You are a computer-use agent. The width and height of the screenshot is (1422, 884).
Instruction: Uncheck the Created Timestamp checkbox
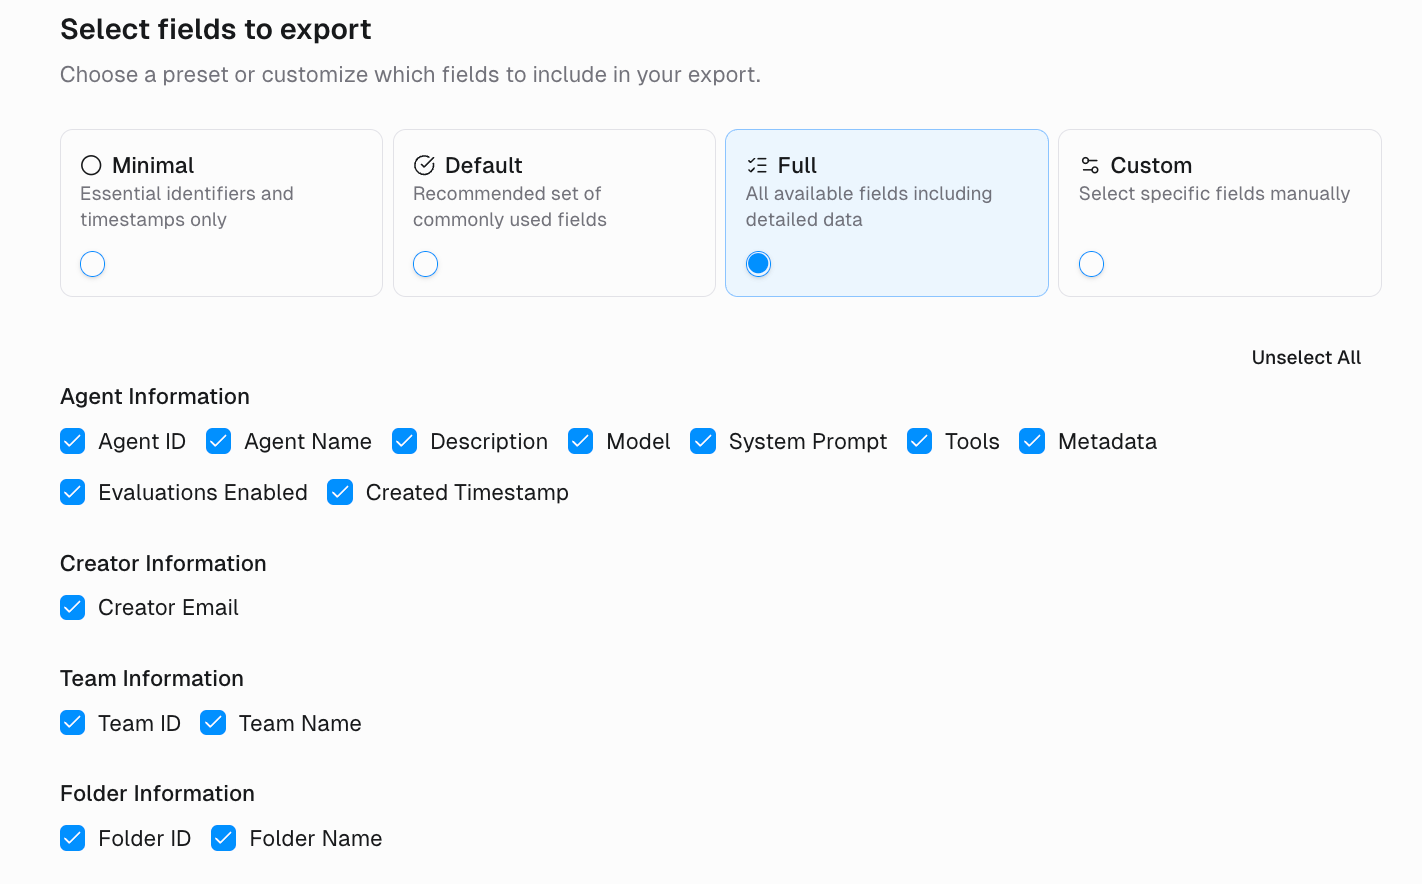tap(340, 492)
